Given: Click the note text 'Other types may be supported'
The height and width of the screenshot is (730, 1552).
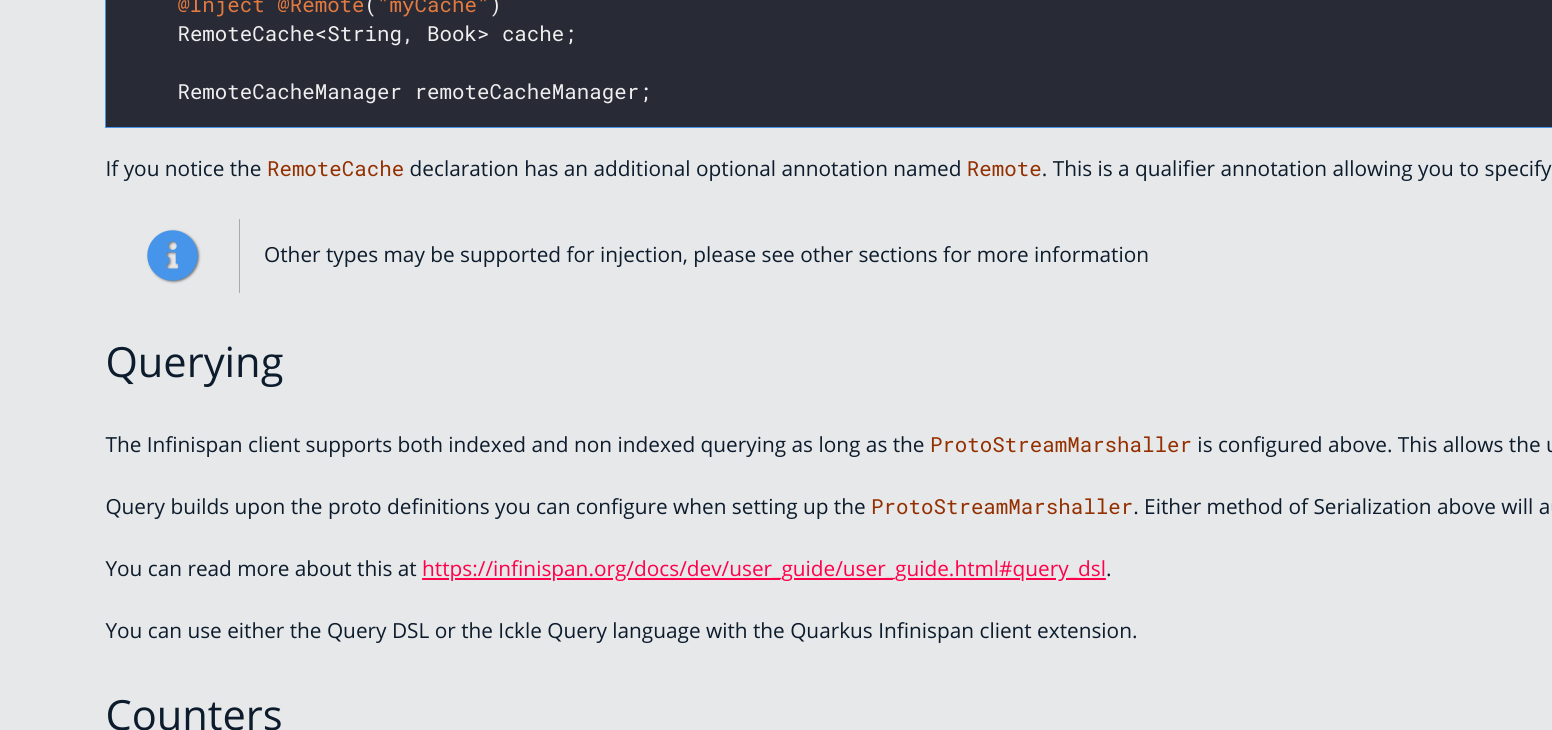Looking at the screenshot, I should tap(706, 255).
